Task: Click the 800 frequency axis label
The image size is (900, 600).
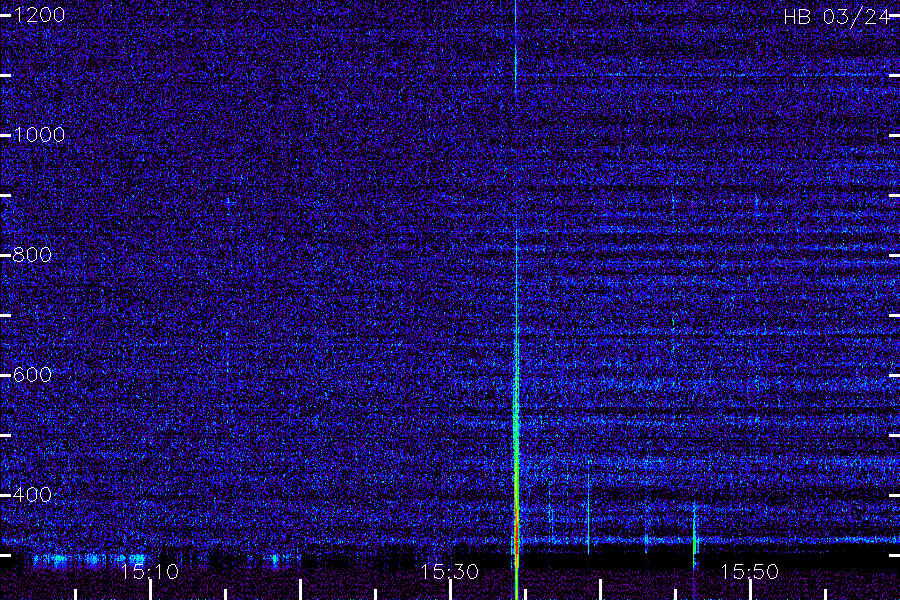Action: (32, 255)
